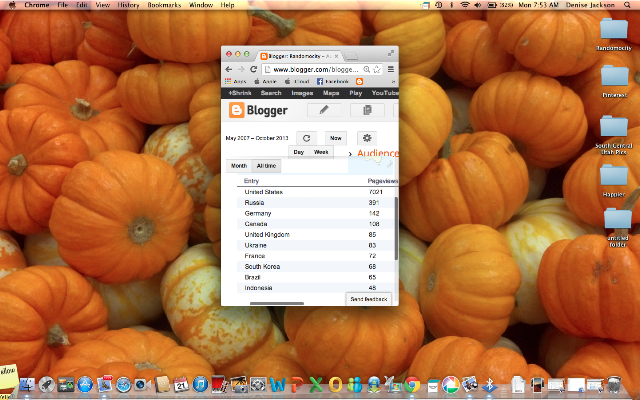Open the Window menu
Screen dimensions: 640x400
click(201, 5)
